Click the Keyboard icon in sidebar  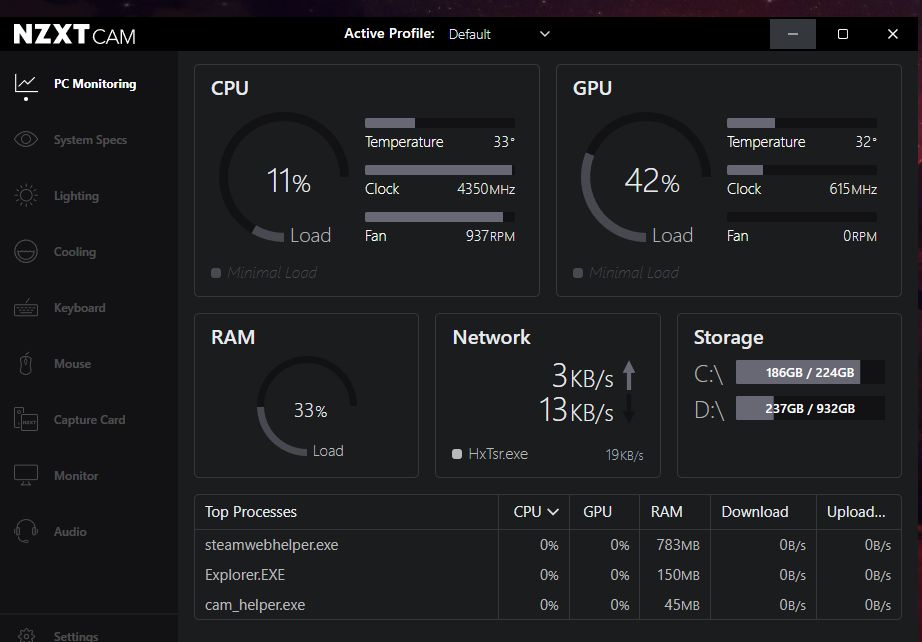pyautogui.click(x=26, y=308)
